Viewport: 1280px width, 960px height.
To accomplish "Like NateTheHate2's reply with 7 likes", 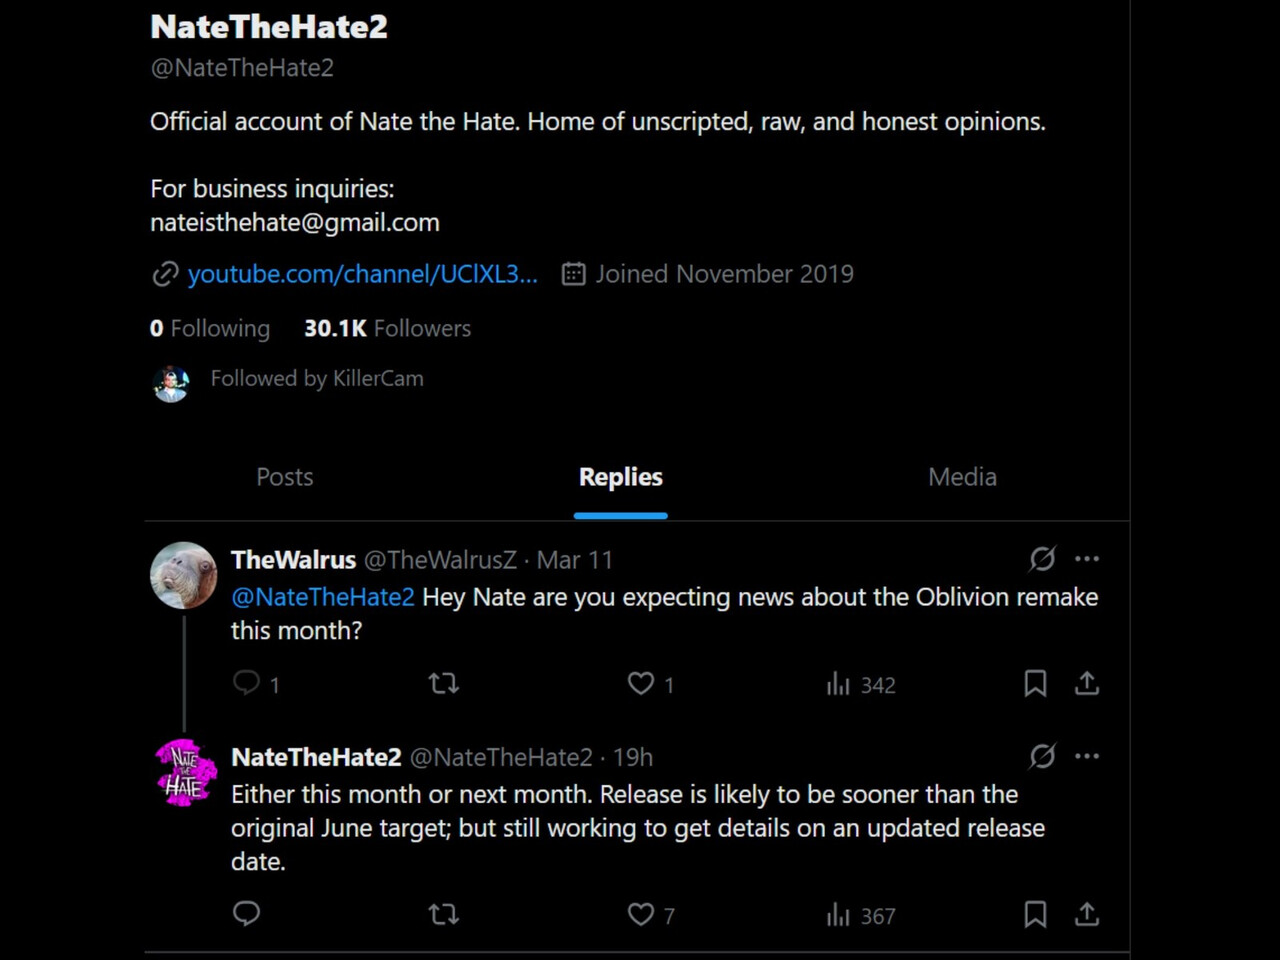I will [640, 914].
